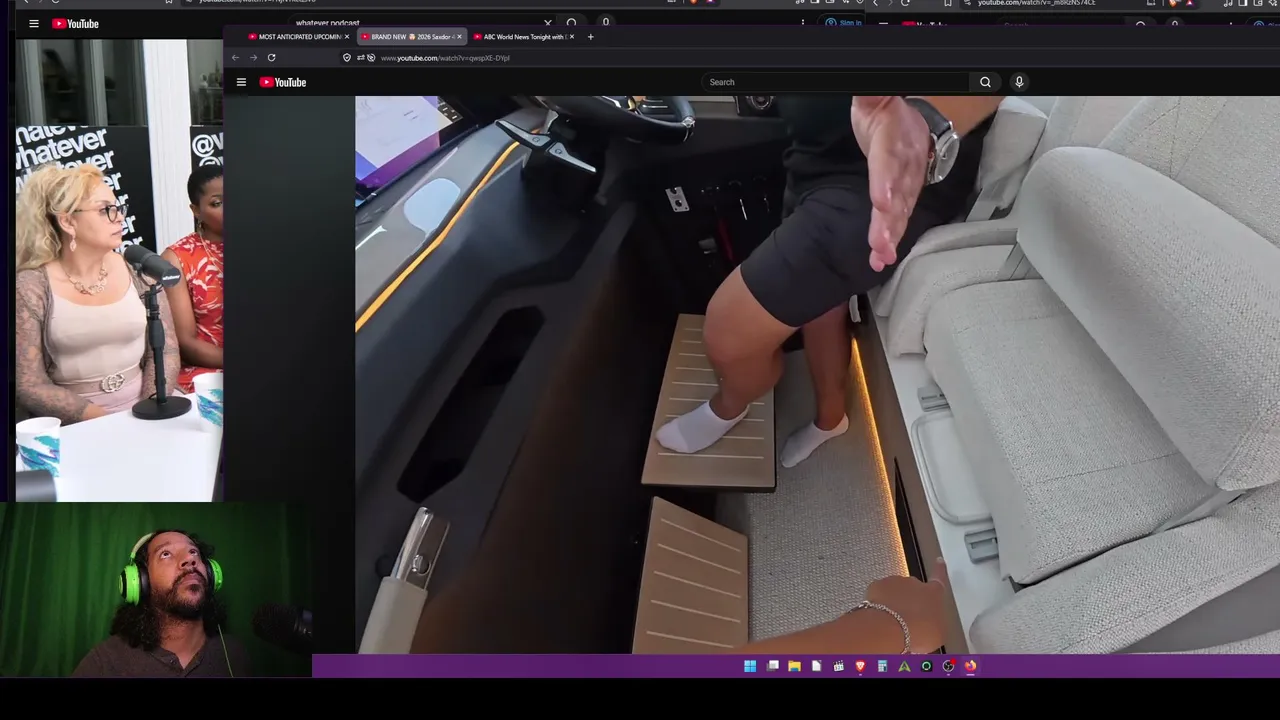1280x720 pixels.
Task: Open File Explorer from the taskbar
Action: (x=794, y=666)
